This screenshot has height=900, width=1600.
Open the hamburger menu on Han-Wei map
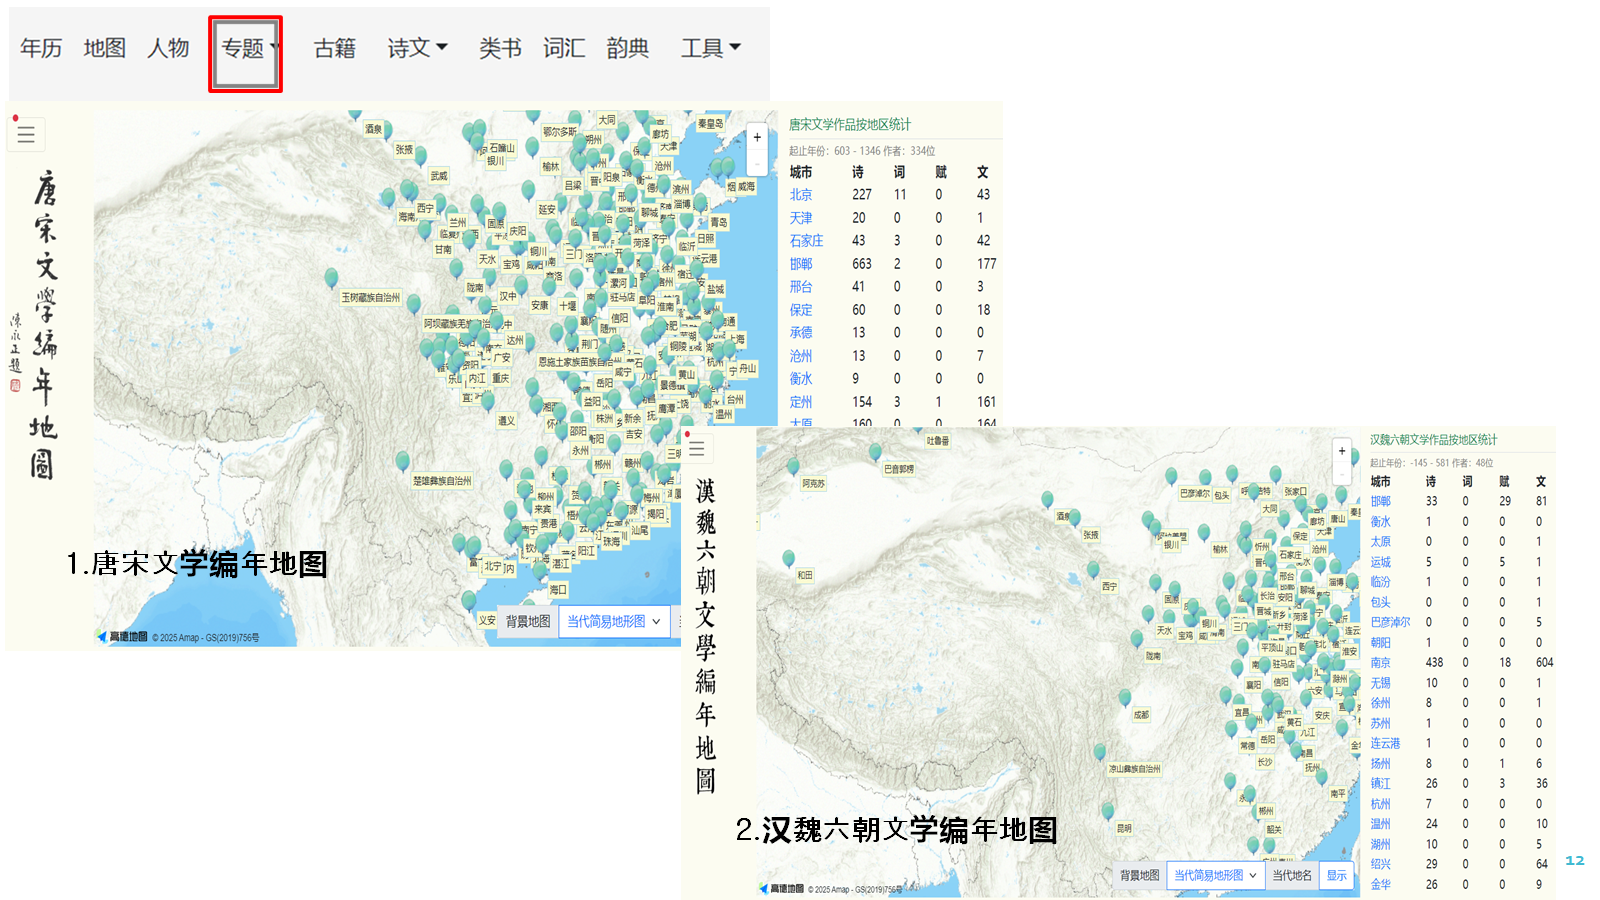click(x=697, y=448)
